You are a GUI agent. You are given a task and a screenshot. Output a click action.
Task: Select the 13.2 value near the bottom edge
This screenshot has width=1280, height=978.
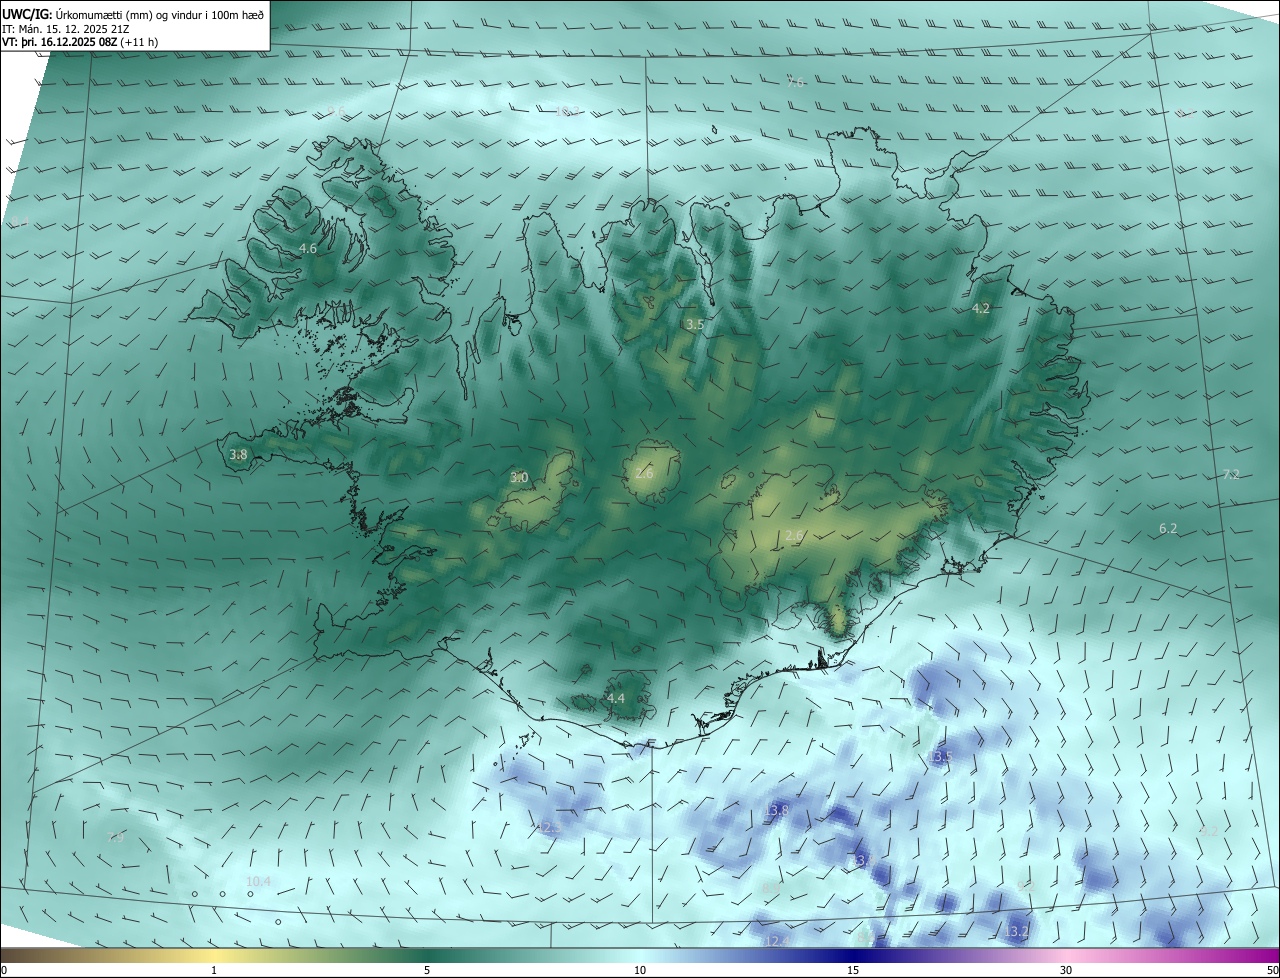click(x=1016, y=932)
